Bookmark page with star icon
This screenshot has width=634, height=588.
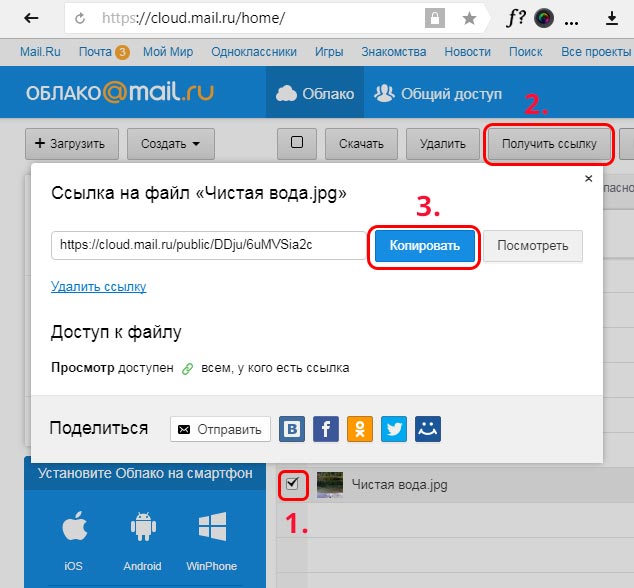469,18
